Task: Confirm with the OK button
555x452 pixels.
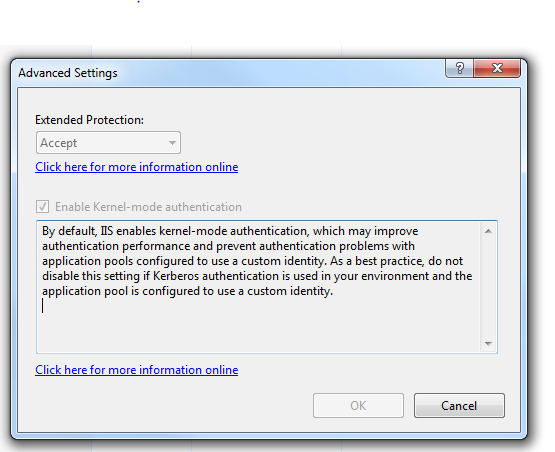Action: tap(358, 405)
